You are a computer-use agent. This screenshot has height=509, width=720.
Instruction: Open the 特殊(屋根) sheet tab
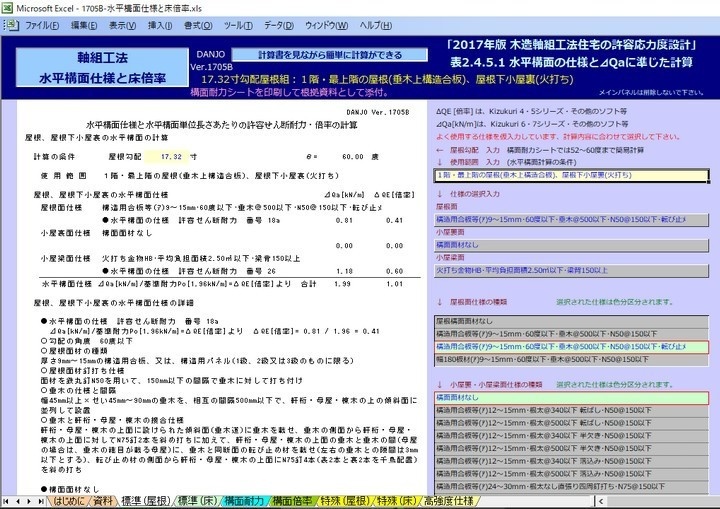pyautogui.click(x=344, y=501)
